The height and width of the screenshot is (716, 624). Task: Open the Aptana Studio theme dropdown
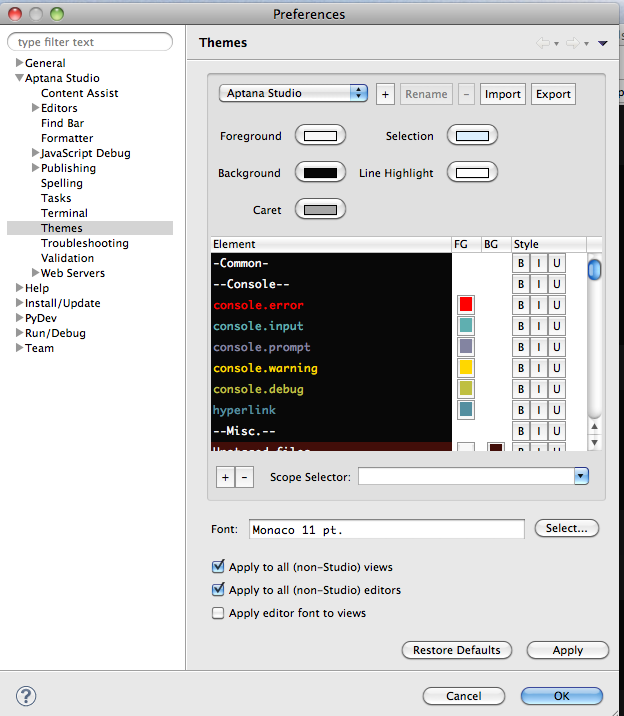pos(294,93)
